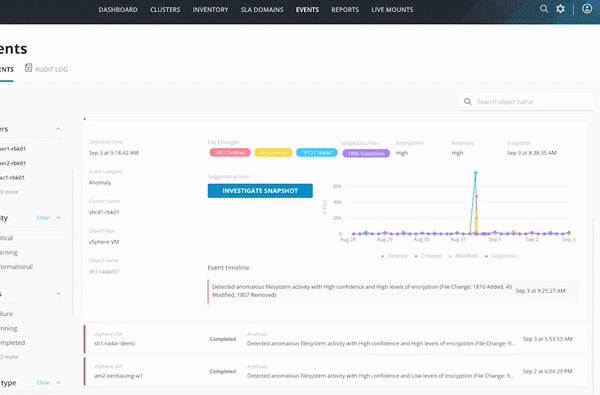
Task: Click the 1807 Deleted badge
Action: click(230, 153)
